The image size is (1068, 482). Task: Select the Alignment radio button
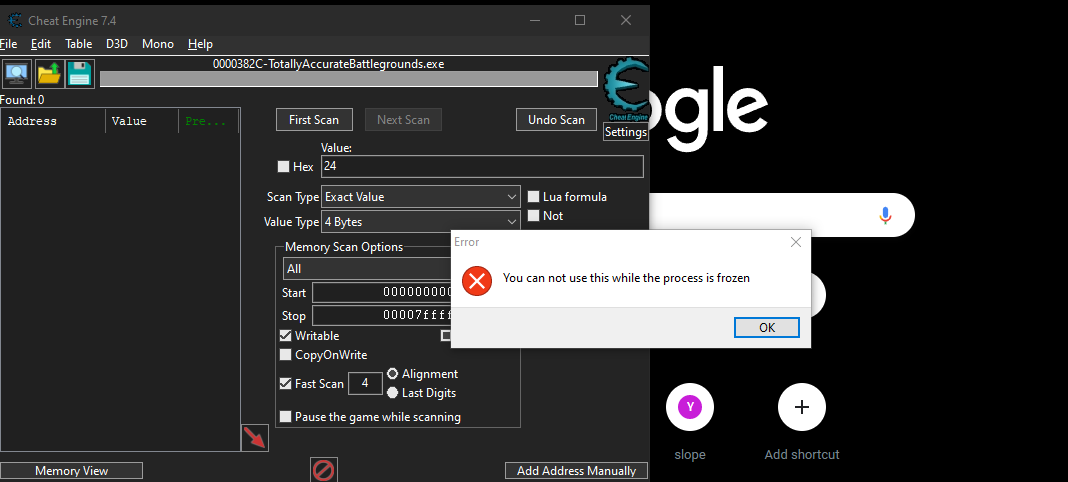coord(392,374)
